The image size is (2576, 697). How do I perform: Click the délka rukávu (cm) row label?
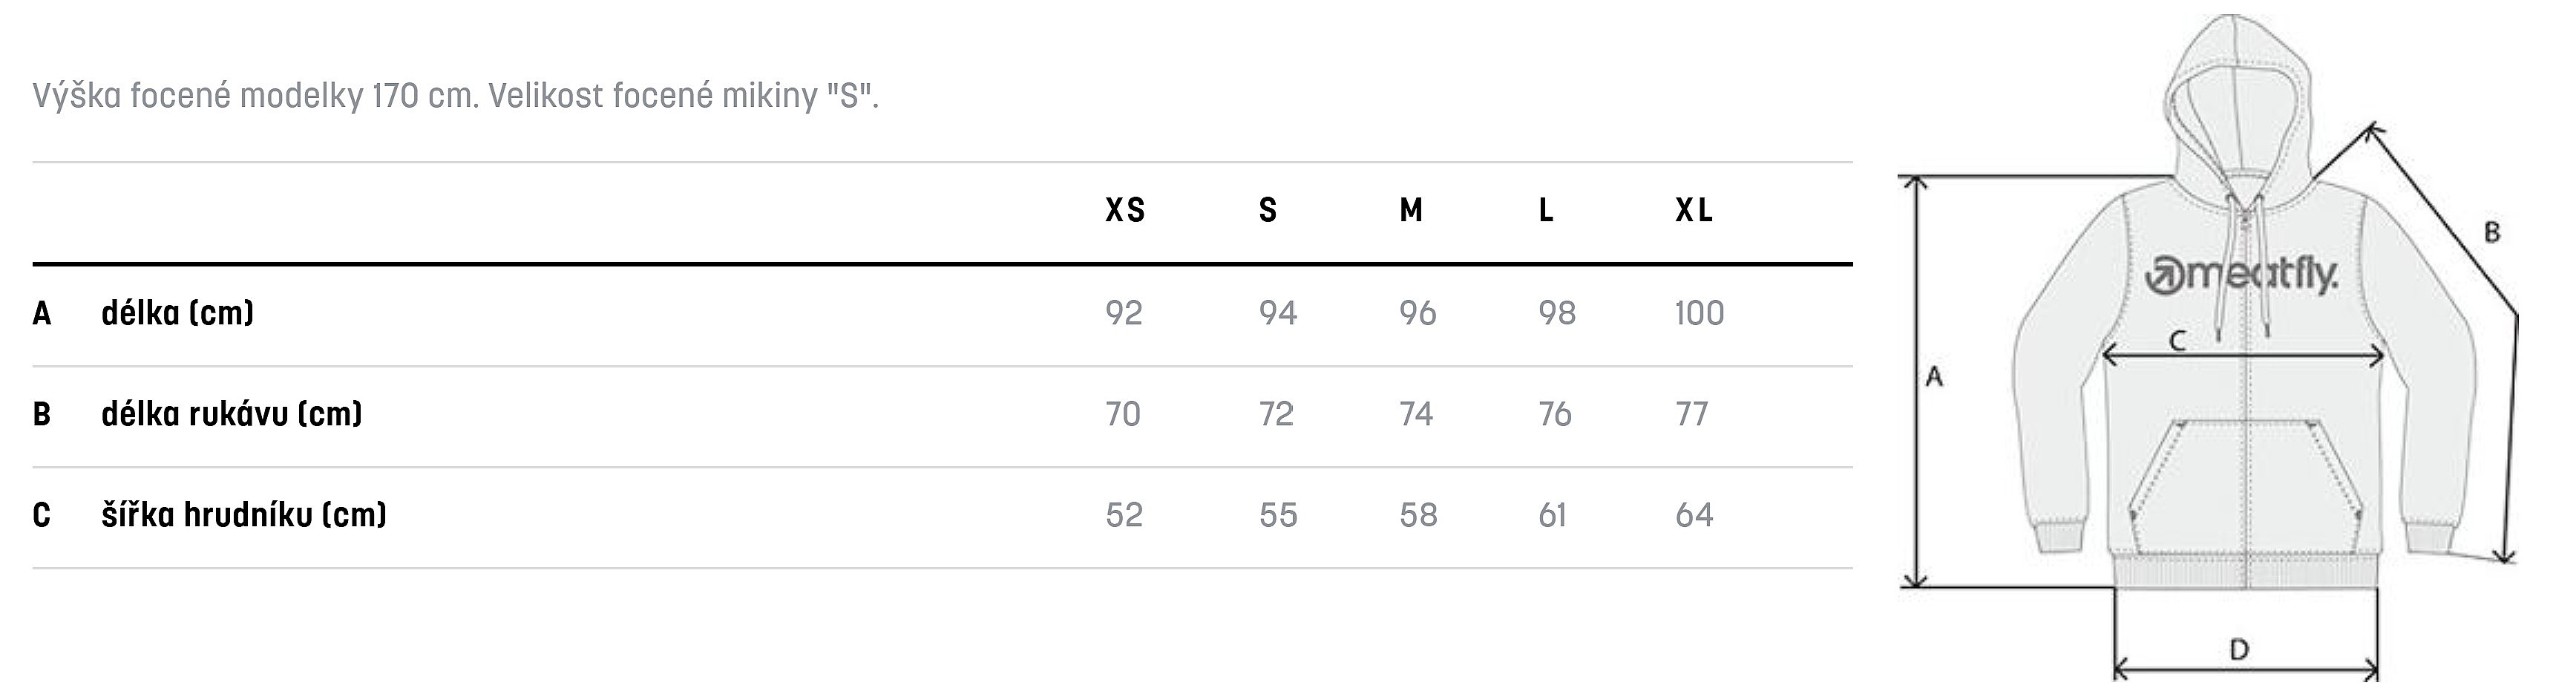pyautogui.click(x=232, y=414)
